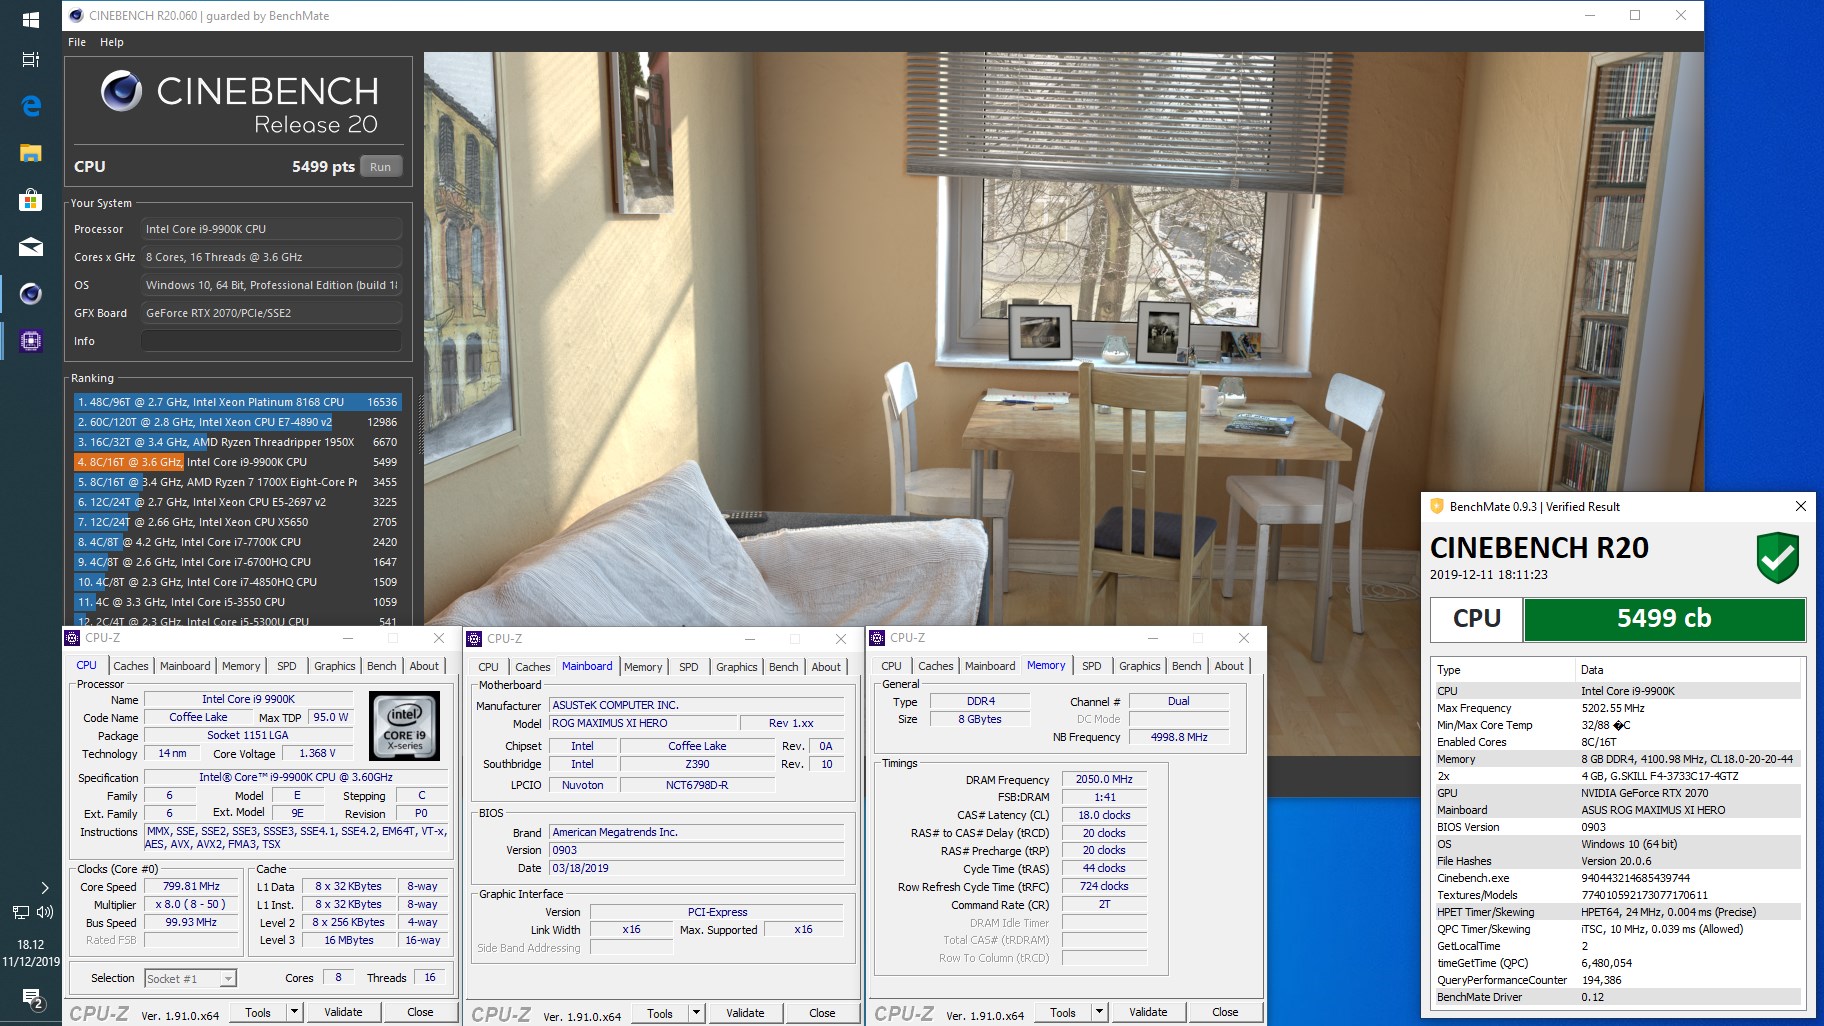Open CPU tab in Memory CPU-Z

tap(891, 666)
